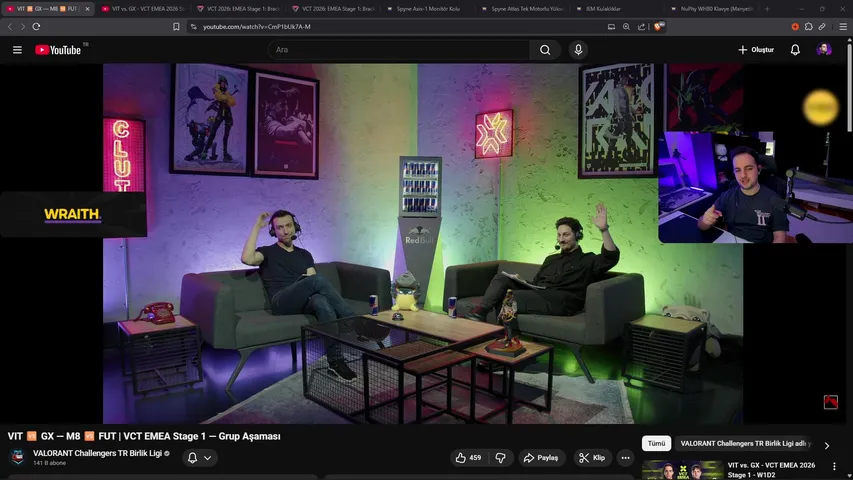Open YouTube notifications bell in the header
This screenshot has width=853, height=480.
pyautogui.click(x=795, y=50)
